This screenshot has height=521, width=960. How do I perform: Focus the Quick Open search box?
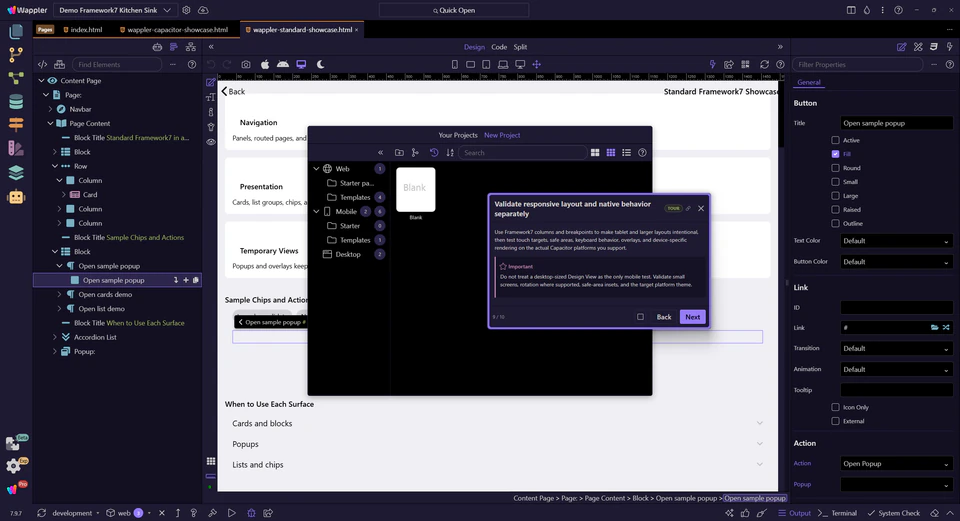click(x=454, y=10)
